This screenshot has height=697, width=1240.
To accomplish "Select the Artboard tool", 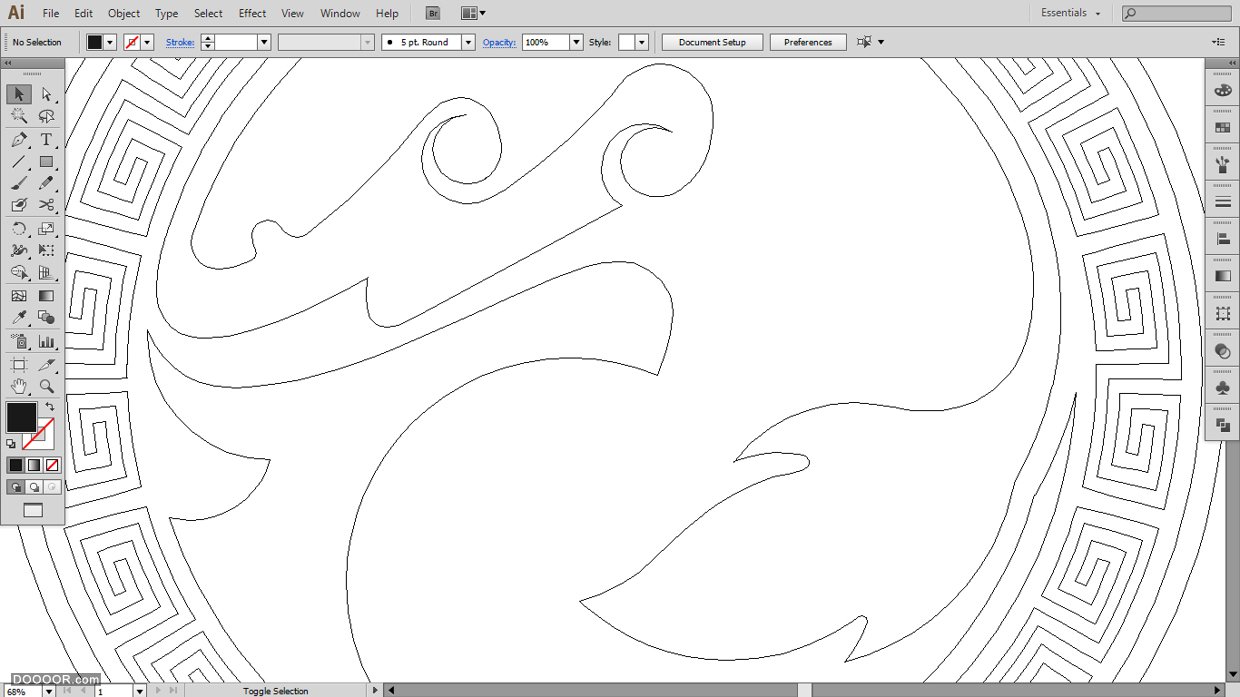I will (x=19, y=365).
